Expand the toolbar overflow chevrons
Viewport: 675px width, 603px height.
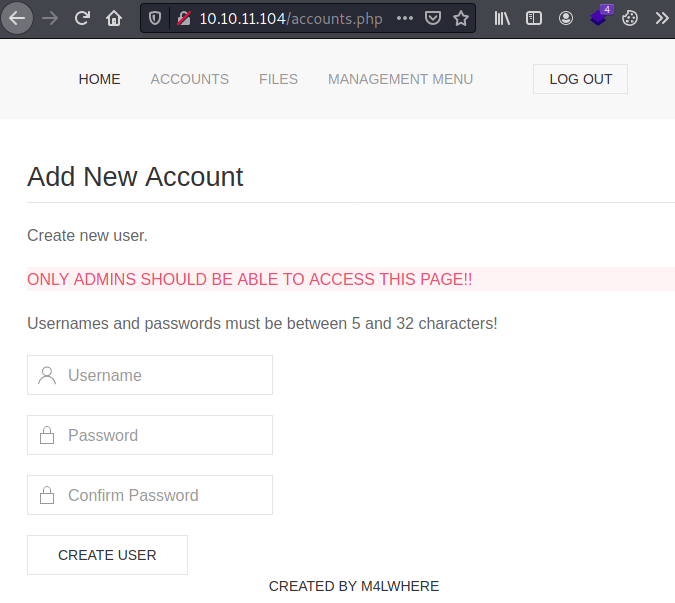(x=662, y=18)
